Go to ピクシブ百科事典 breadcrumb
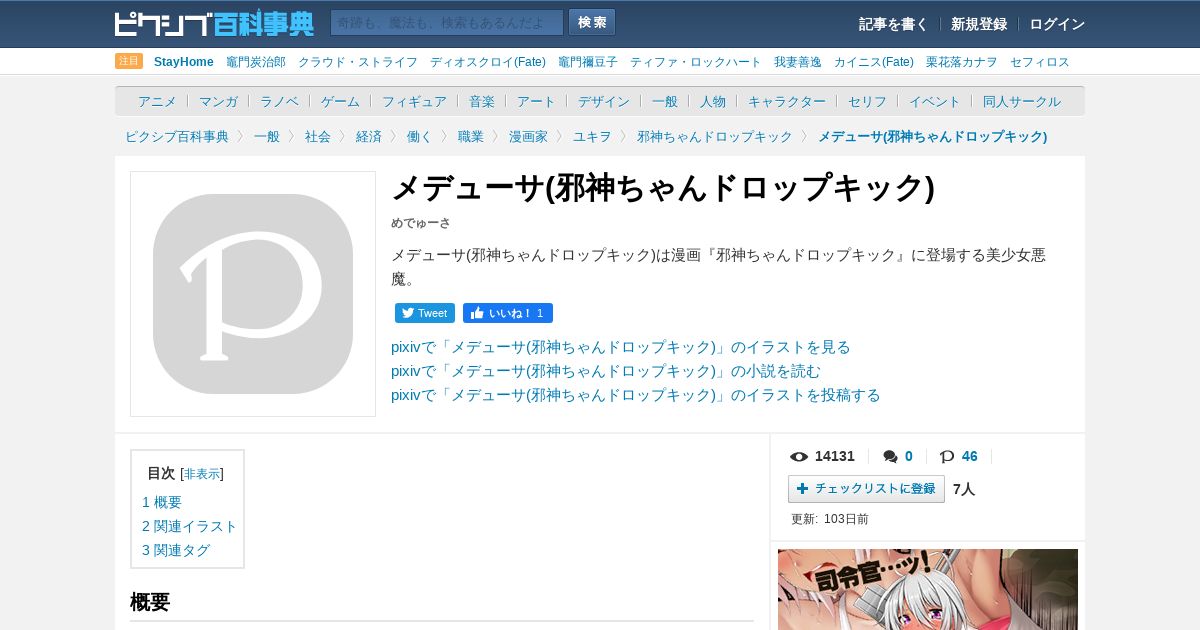Viewport: 1200px width, 630px height. tap(177, 136)
